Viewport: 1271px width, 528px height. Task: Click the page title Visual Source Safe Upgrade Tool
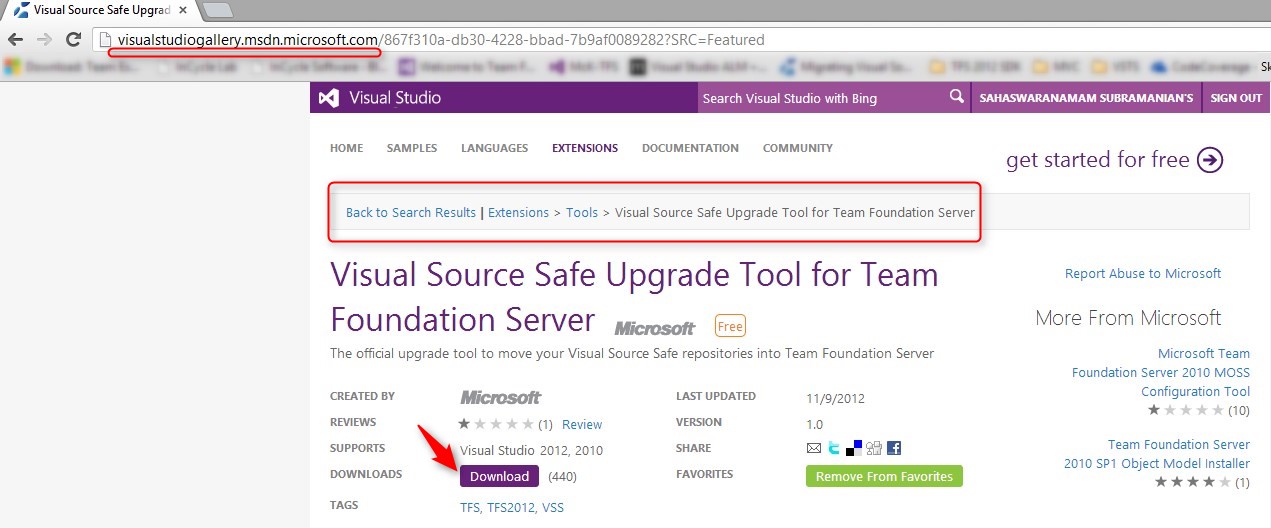[x=634, y=297]
